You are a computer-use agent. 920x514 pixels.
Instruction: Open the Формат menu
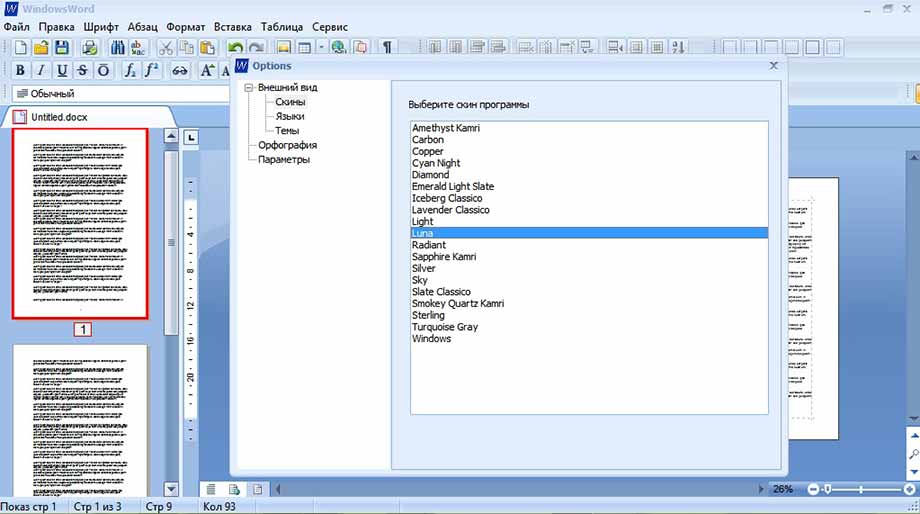[x=185, y=27]
